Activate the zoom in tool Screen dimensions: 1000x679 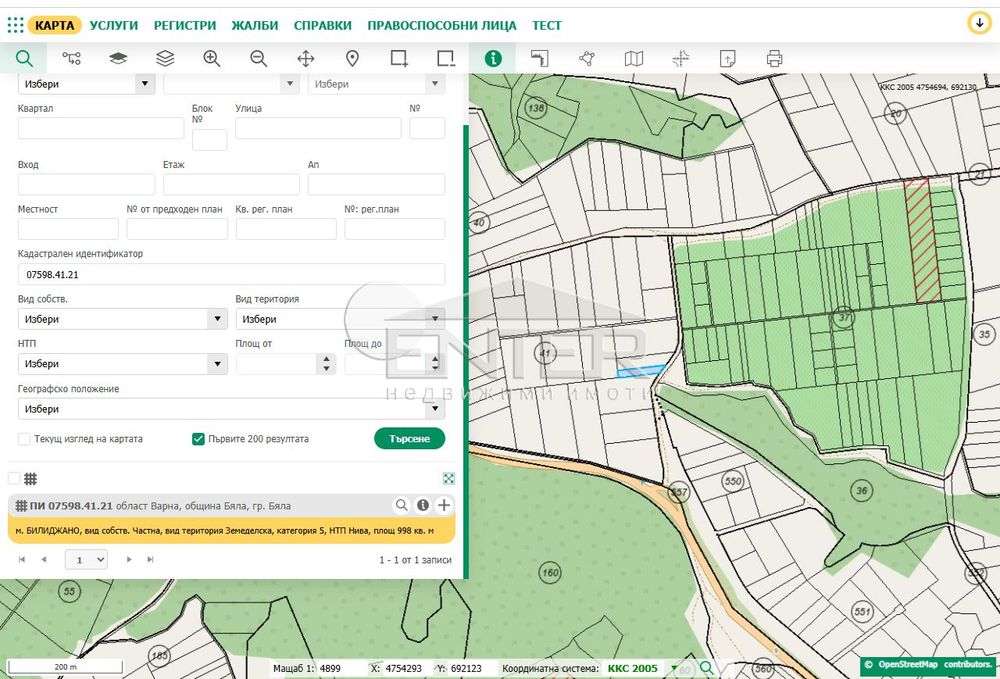pyautogui.click(x=212, y=59)
